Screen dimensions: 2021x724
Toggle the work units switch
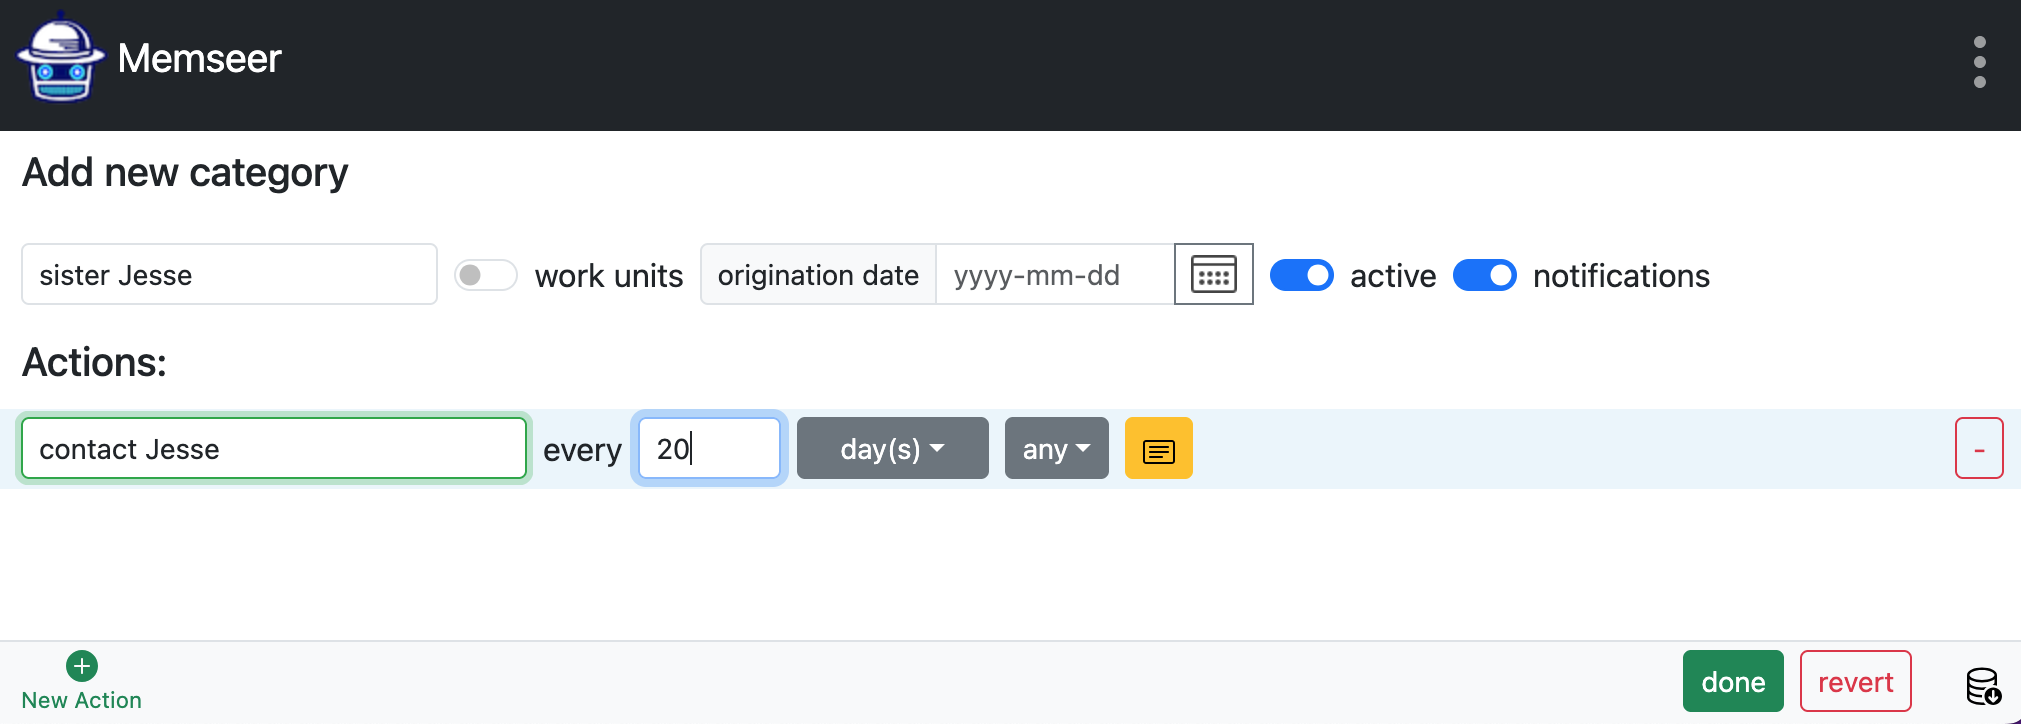tap(486, 275)
